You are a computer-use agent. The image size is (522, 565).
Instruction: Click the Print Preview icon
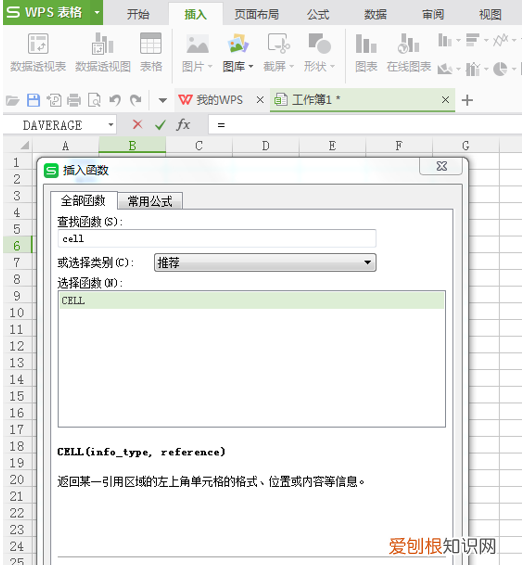pos(94,100)
